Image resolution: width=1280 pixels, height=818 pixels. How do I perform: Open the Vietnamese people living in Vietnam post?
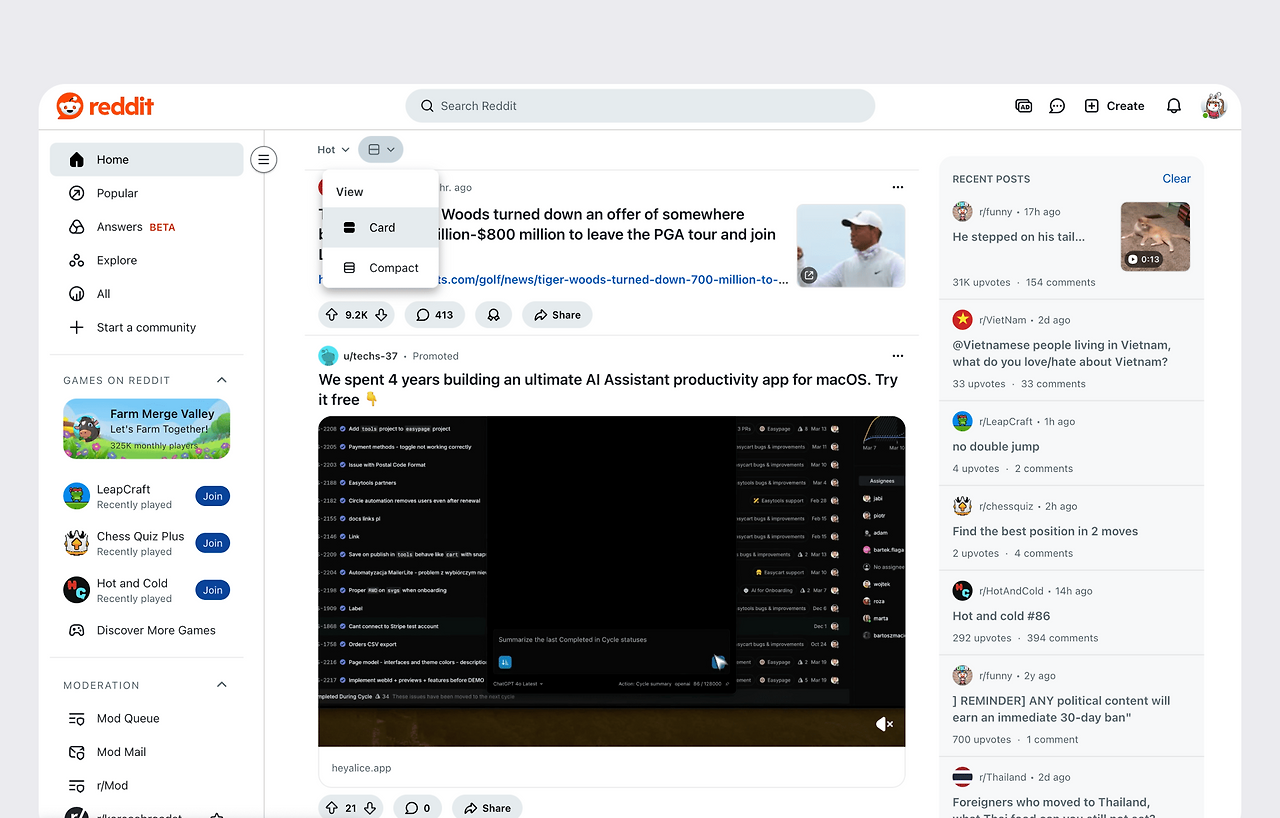coord(1060,354)
